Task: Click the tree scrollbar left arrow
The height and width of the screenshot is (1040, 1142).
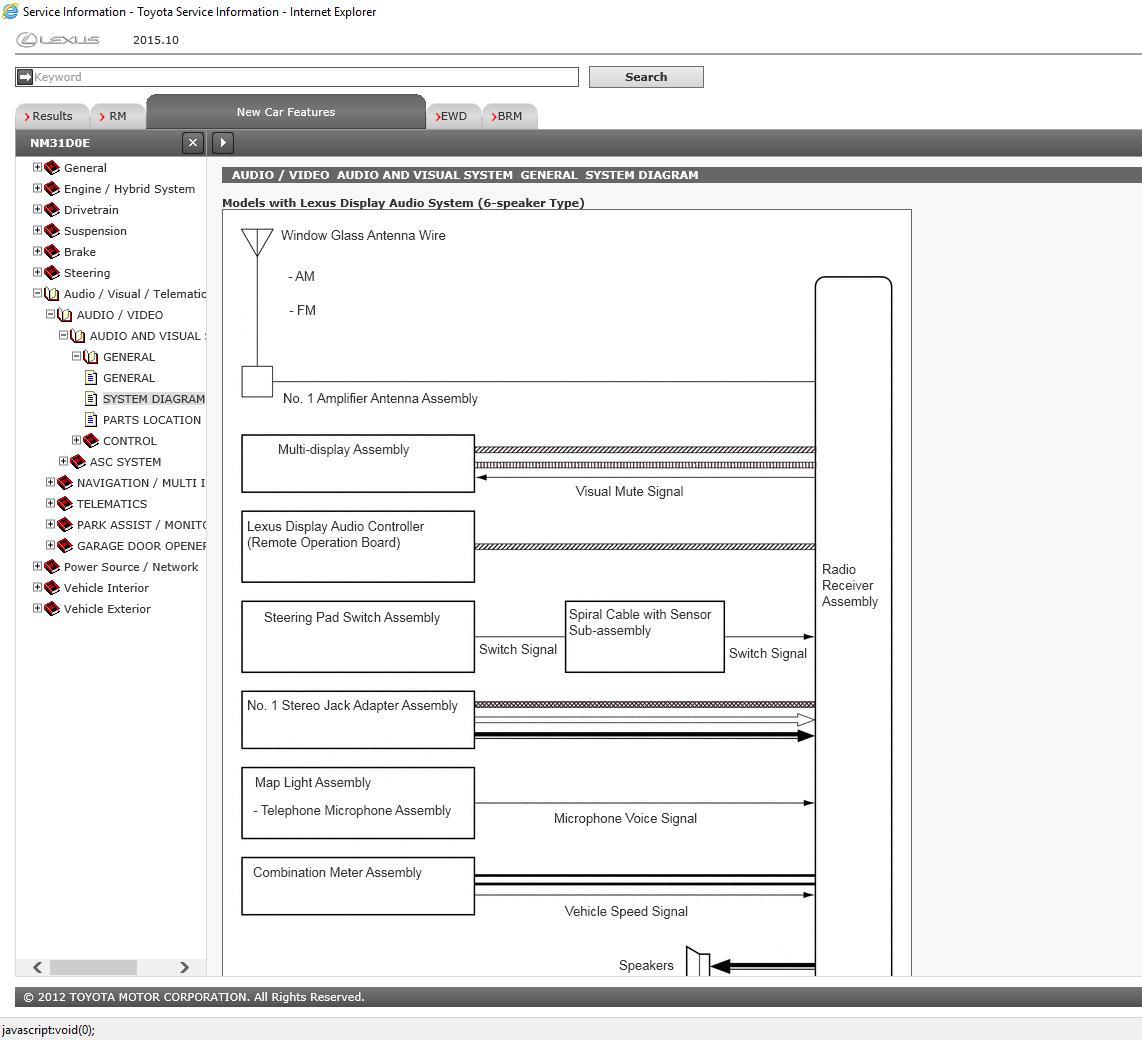Action: (38, 967)
